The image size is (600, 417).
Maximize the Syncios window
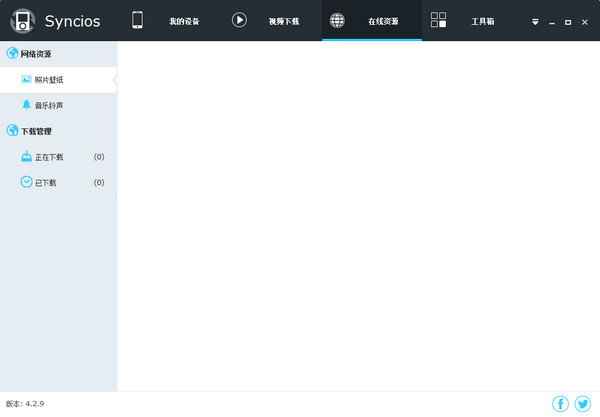[568, 21]
